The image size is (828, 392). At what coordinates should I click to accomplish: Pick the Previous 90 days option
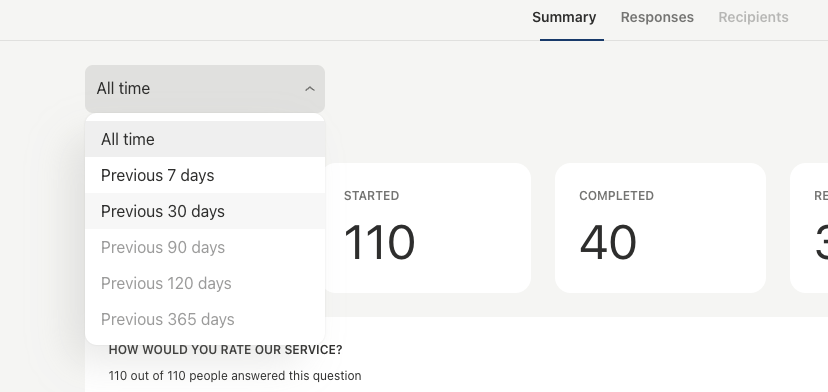205,247
